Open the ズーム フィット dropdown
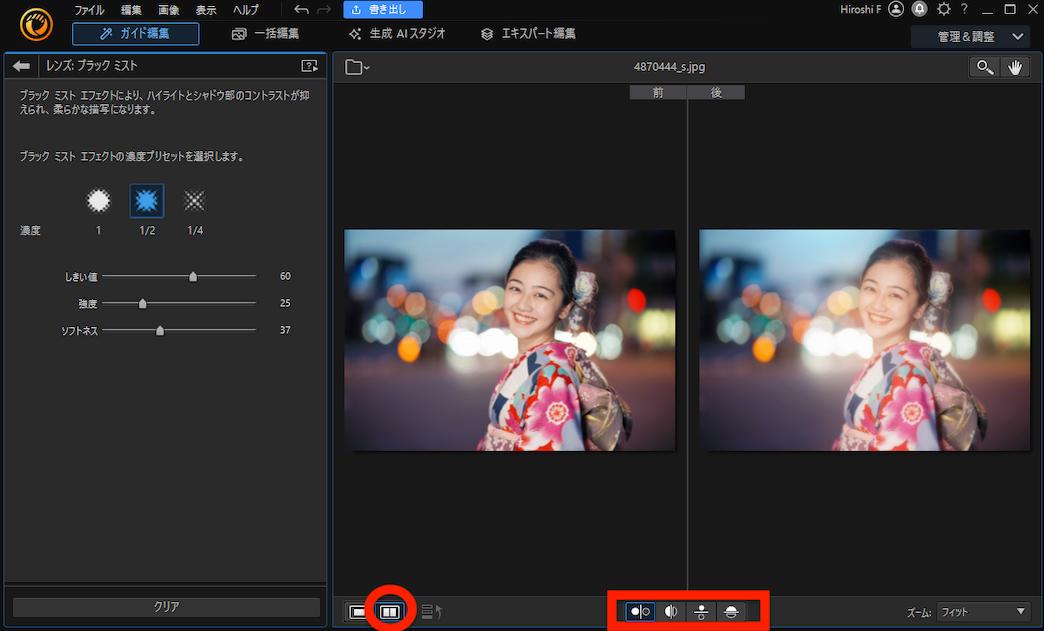 click(x=983, y=612)
